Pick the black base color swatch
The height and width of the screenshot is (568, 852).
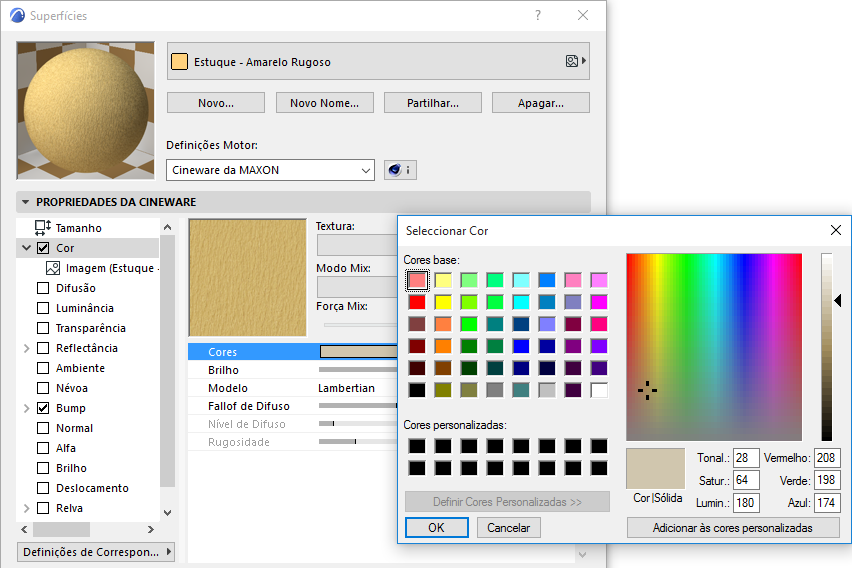[417, 390]
